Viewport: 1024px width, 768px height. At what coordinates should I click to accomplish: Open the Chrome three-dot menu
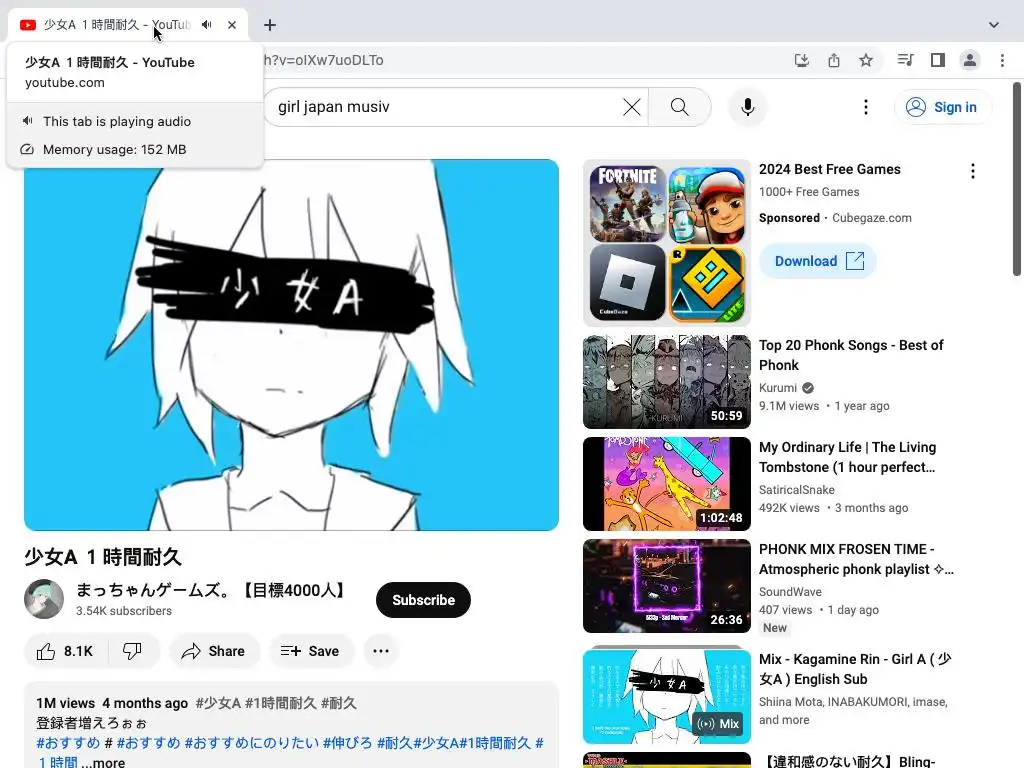(x=1002, y=60)
